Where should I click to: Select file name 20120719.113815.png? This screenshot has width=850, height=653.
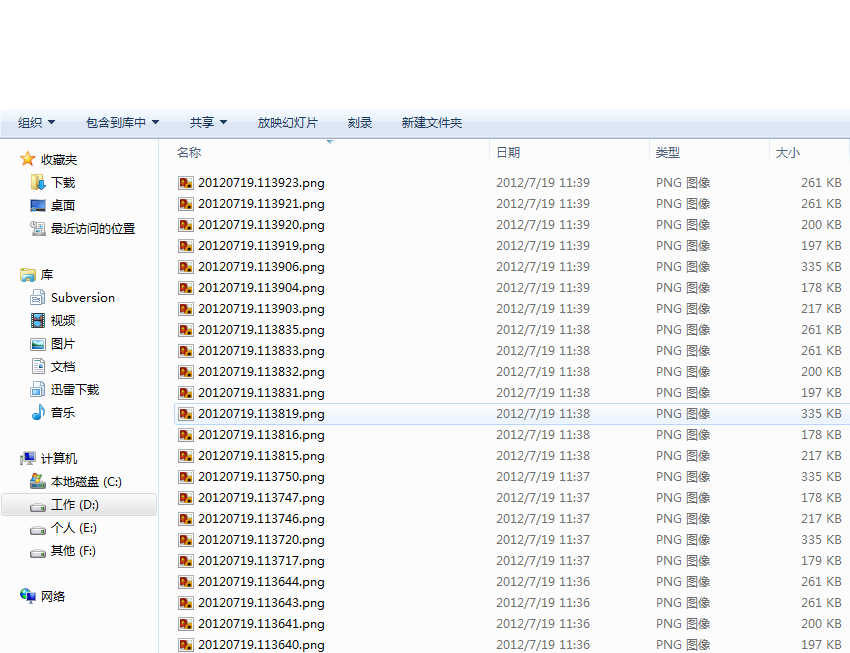pyautogui.click(x=261, y=456)
